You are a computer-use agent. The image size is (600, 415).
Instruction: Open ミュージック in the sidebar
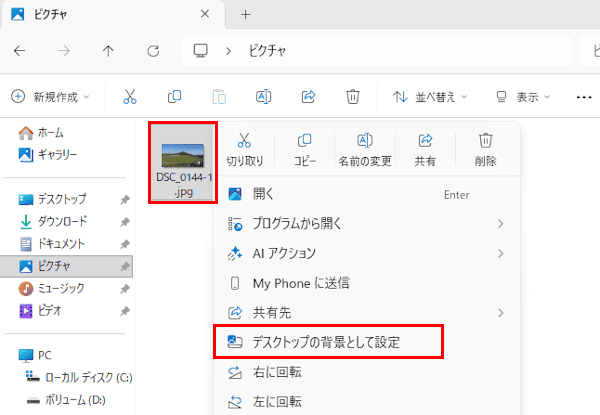(x=67, y=288)
